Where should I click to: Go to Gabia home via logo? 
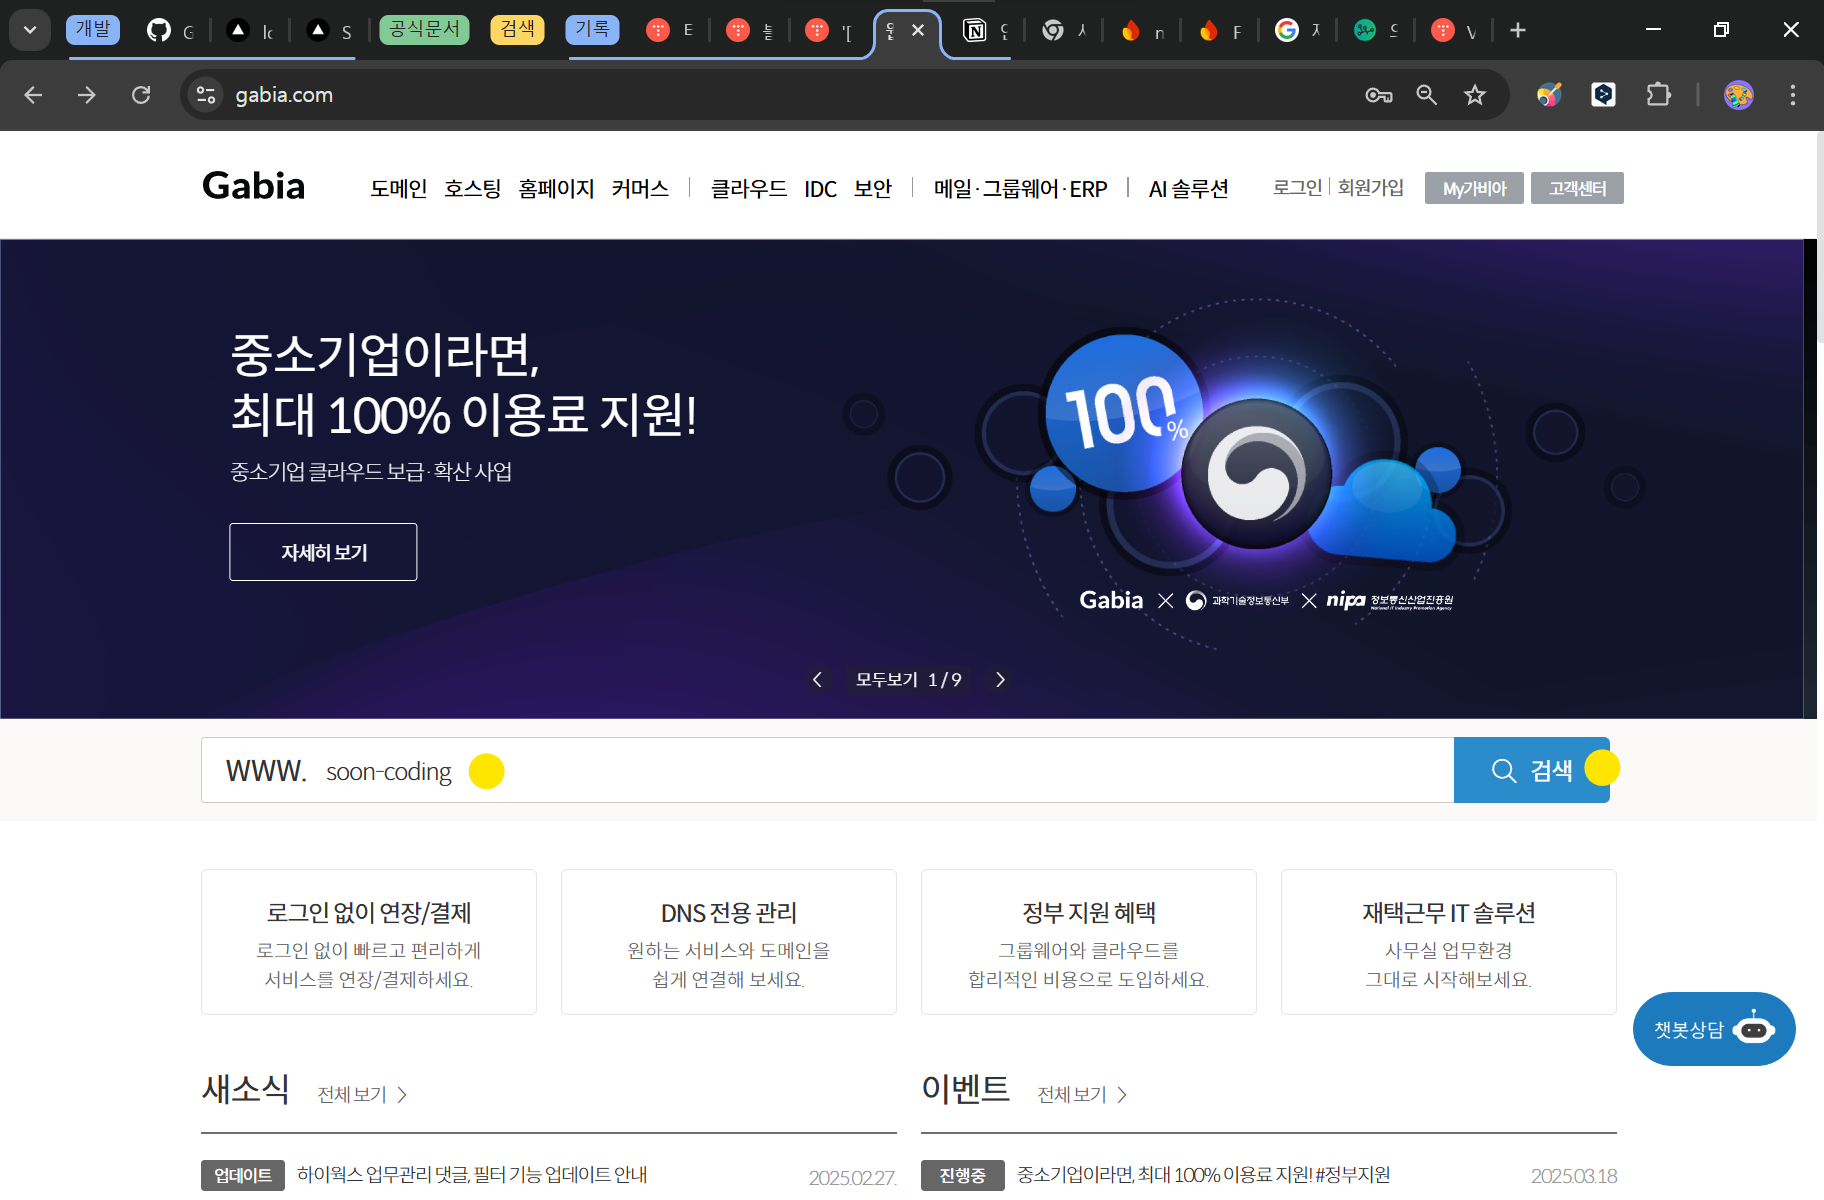(253, 187)
